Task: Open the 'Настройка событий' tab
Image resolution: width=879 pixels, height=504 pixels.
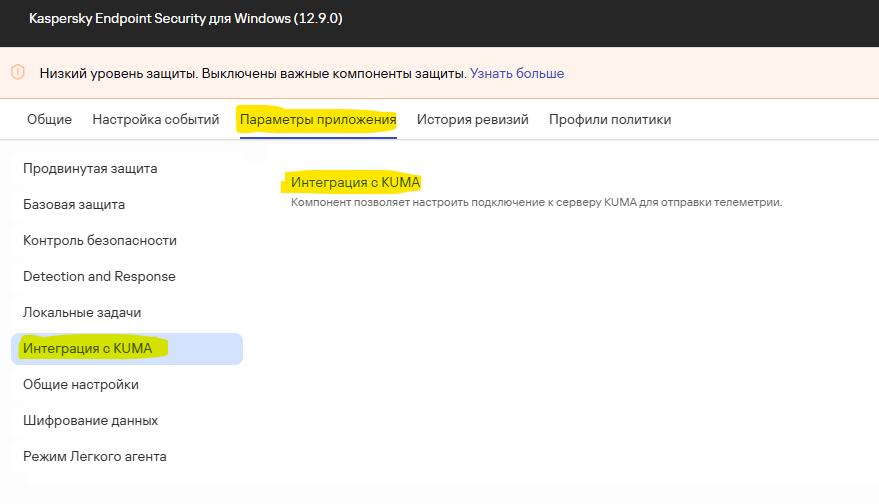Action: pos(156,119)
